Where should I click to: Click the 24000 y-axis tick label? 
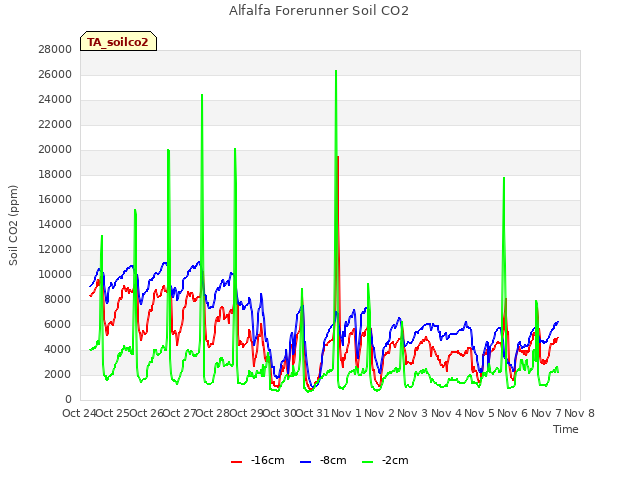tap(55, 100)
